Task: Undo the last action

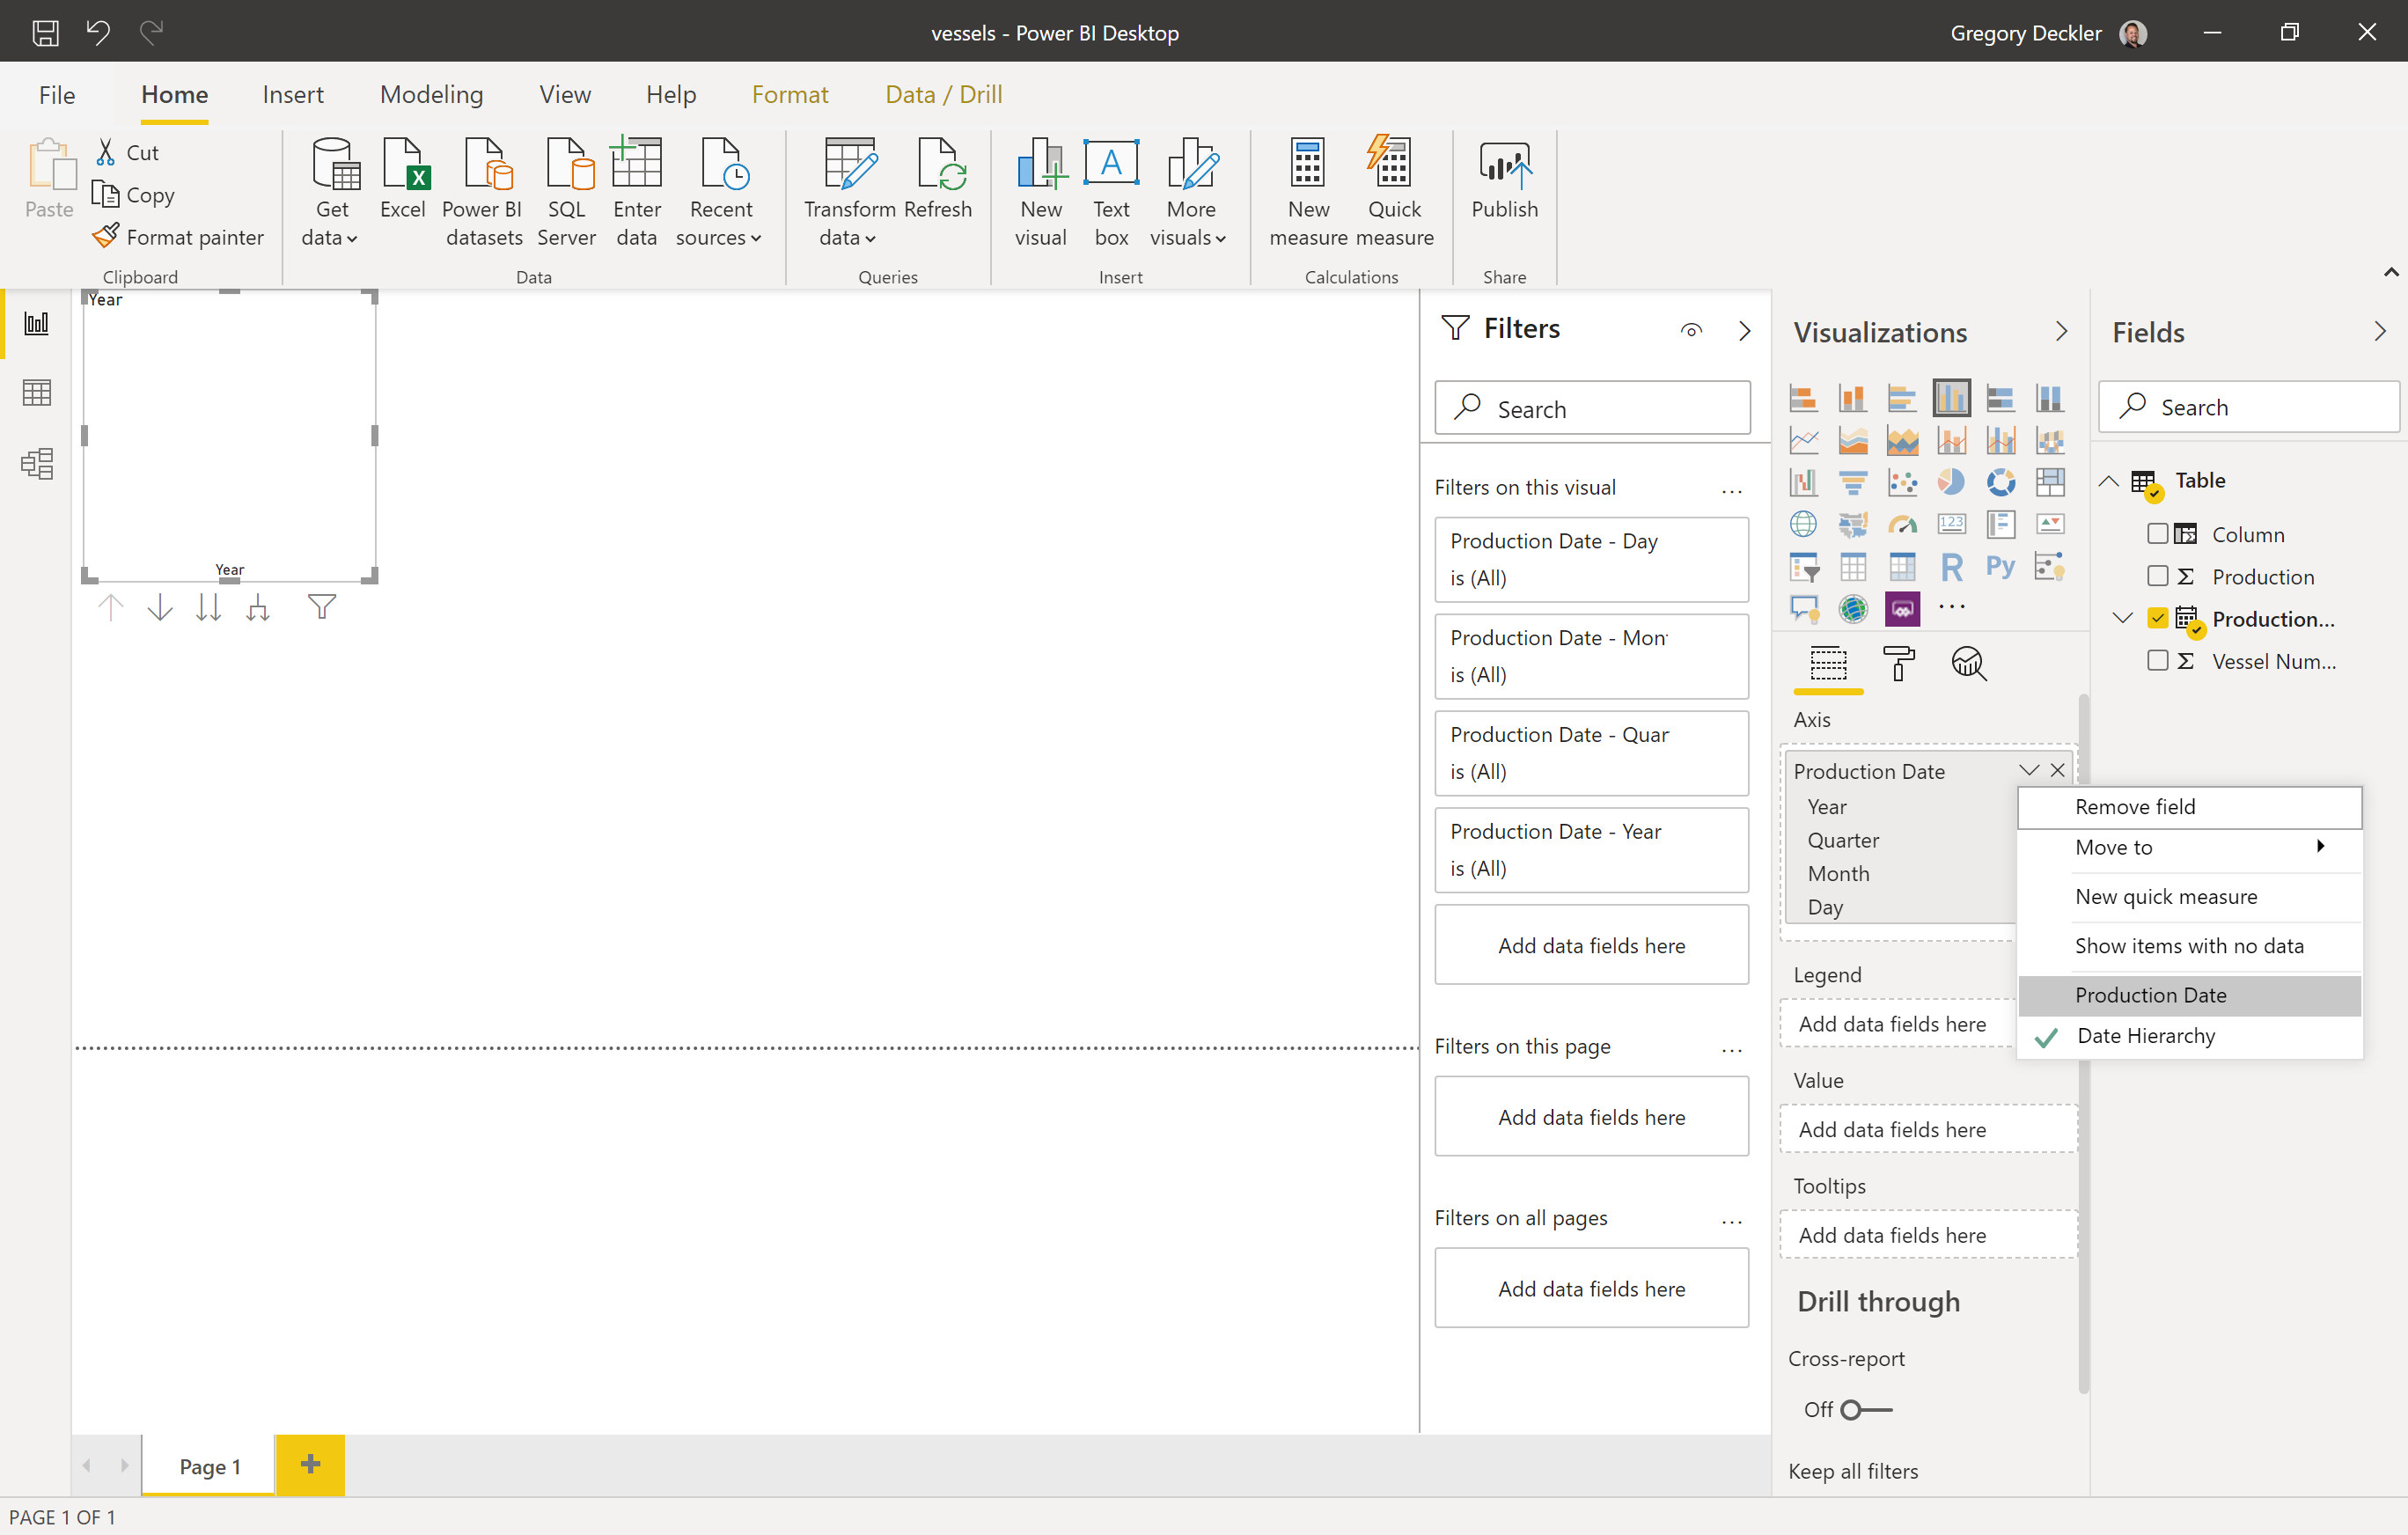Action: [x=98, y=33]
